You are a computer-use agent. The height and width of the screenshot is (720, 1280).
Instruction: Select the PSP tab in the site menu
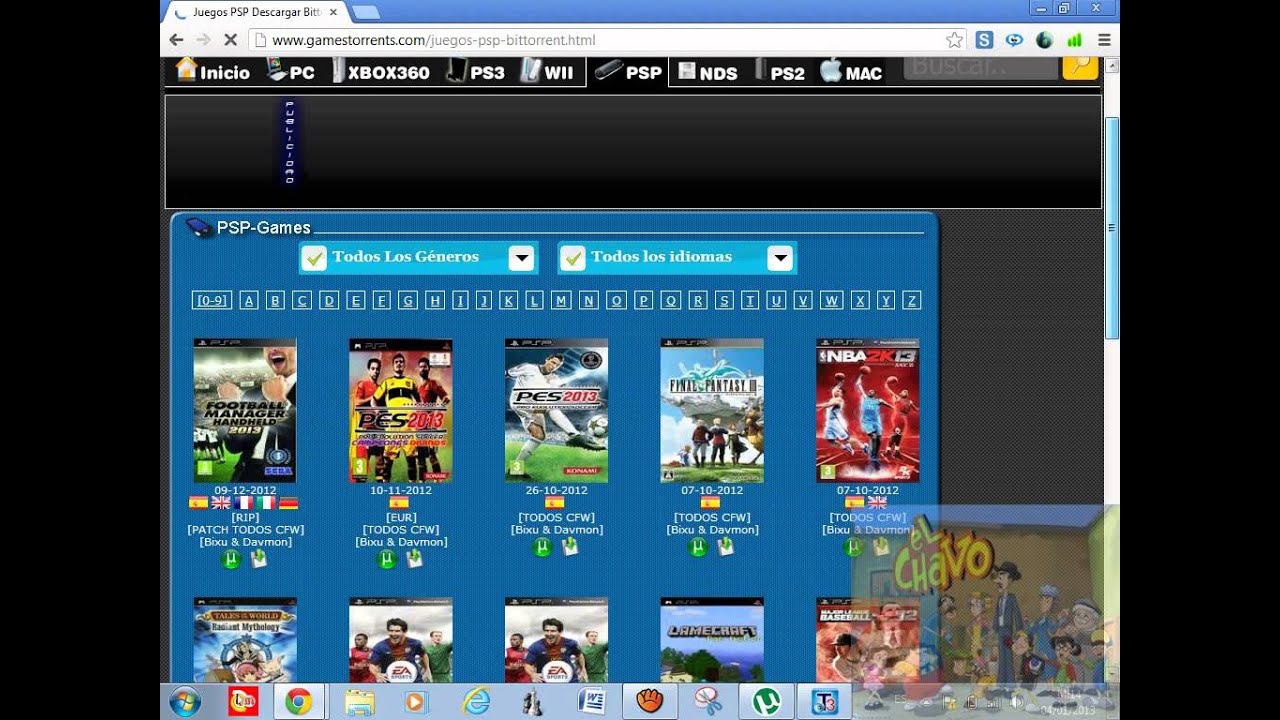pos(628,72)
